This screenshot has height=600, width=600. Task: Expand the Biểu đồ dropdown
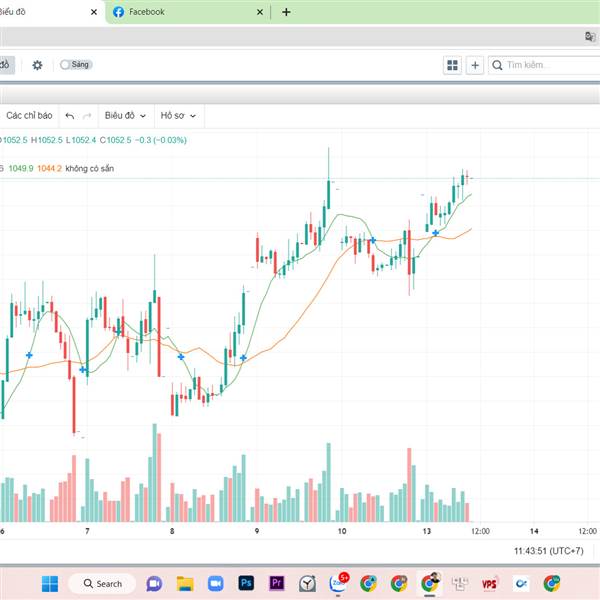[x=126, y=116]
